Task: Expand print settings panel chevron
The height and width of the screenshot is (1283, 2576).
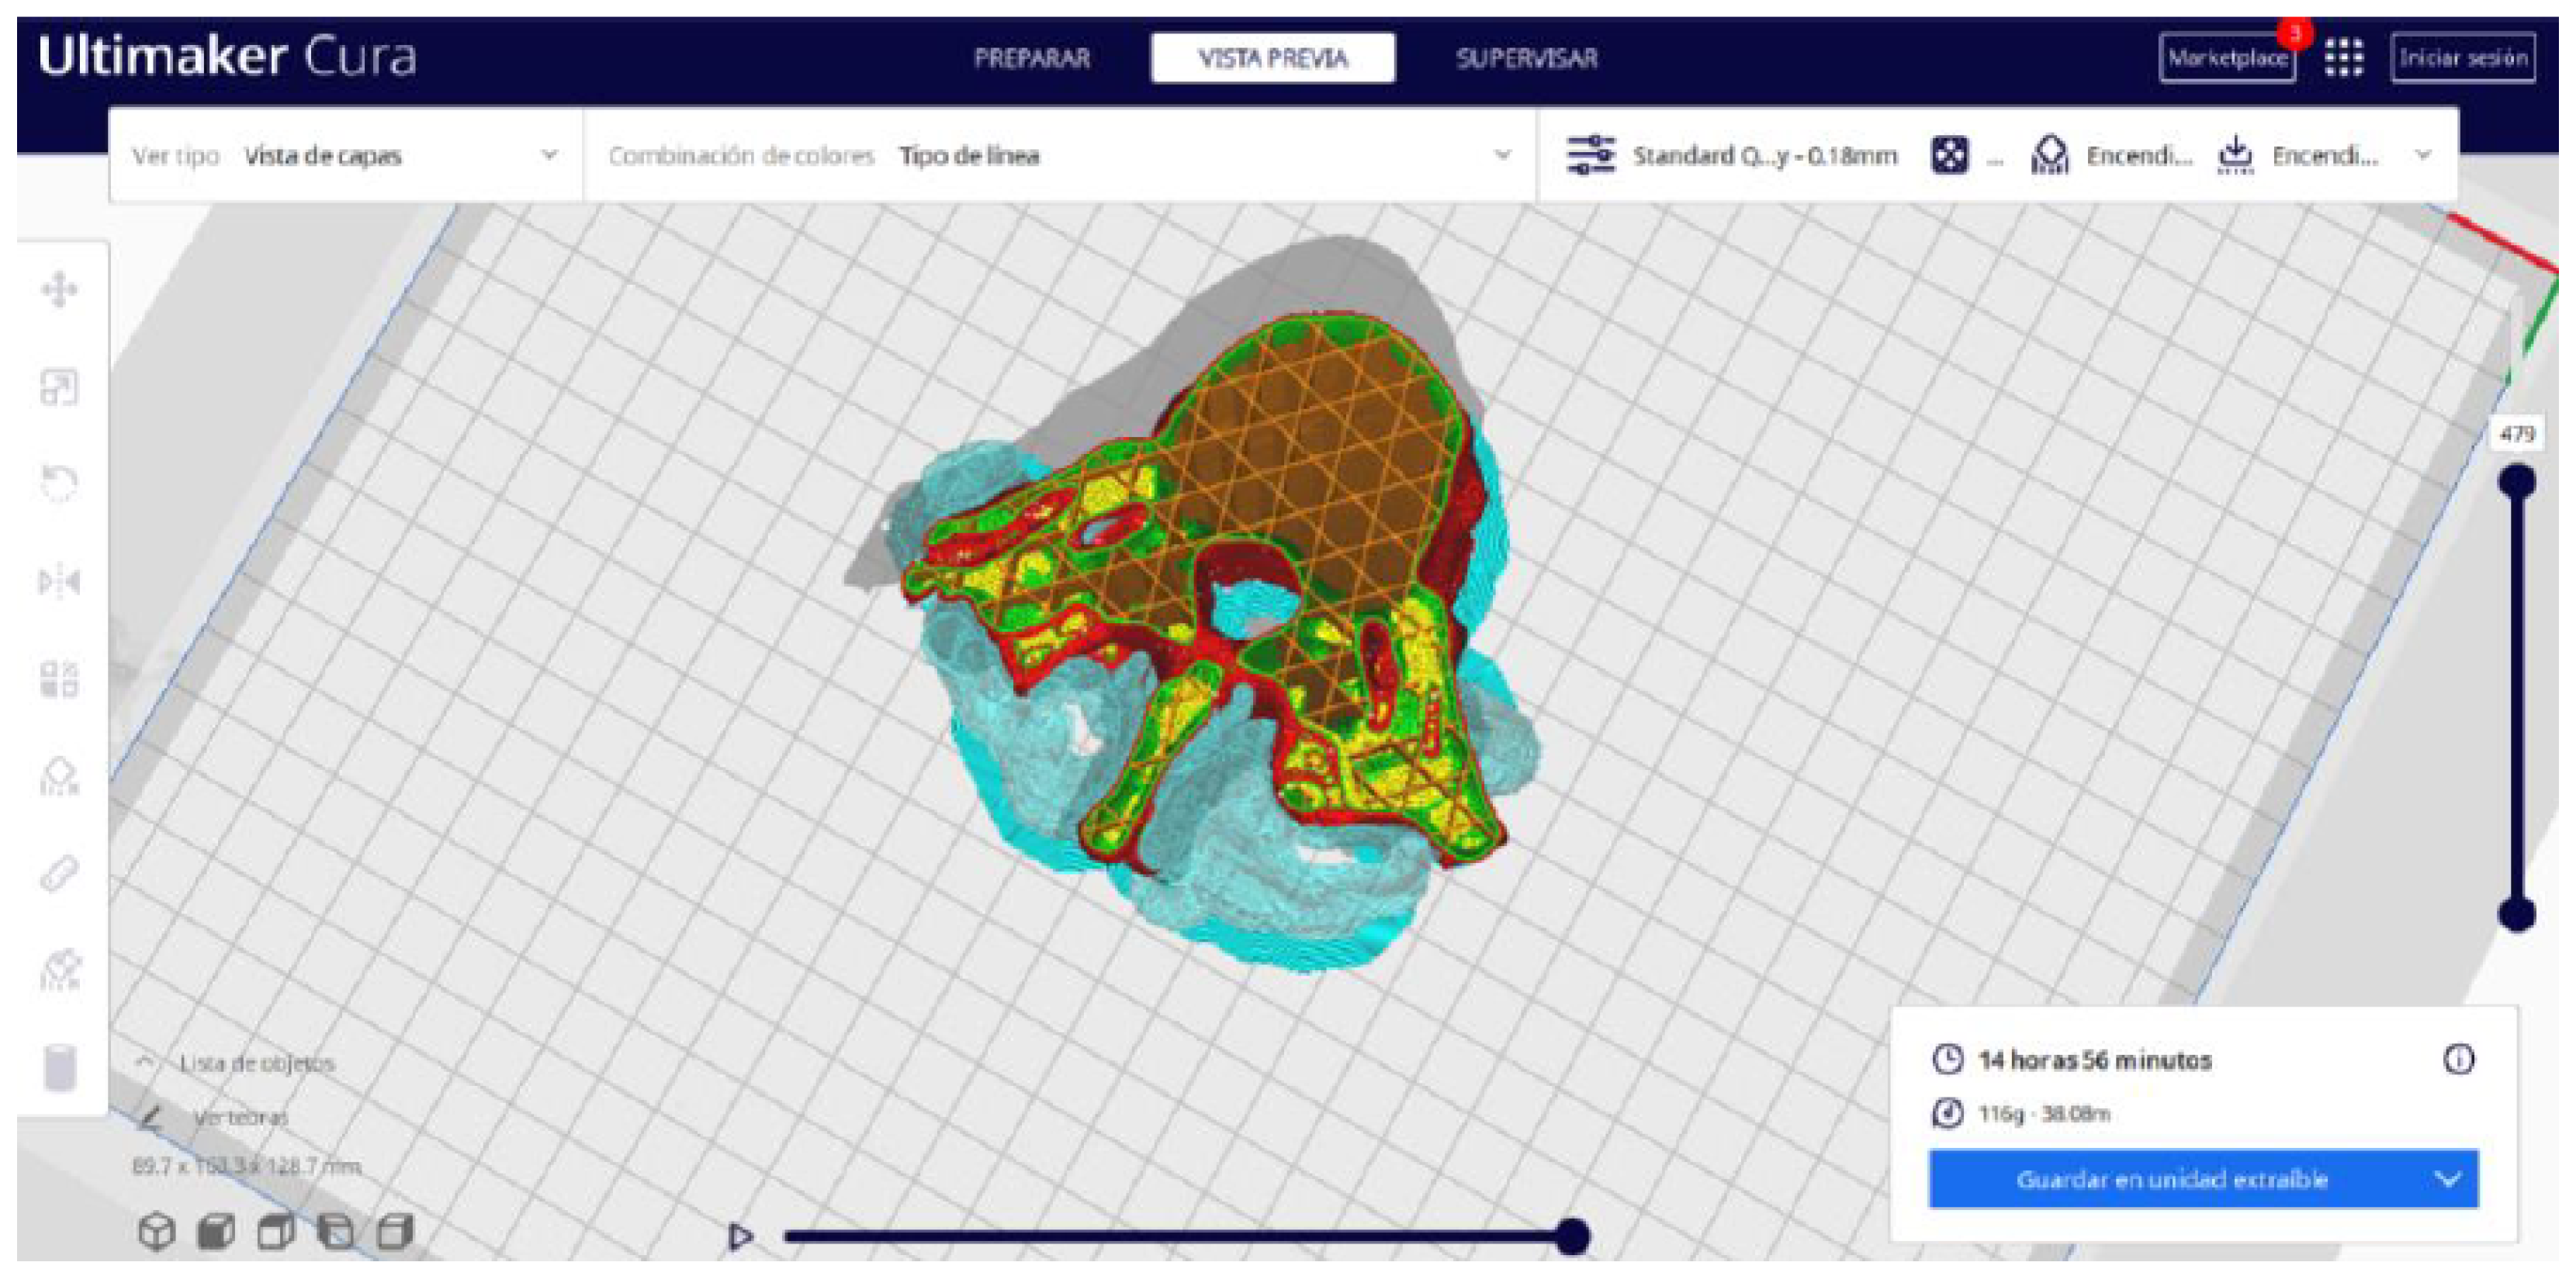Action: [2422, 156]
